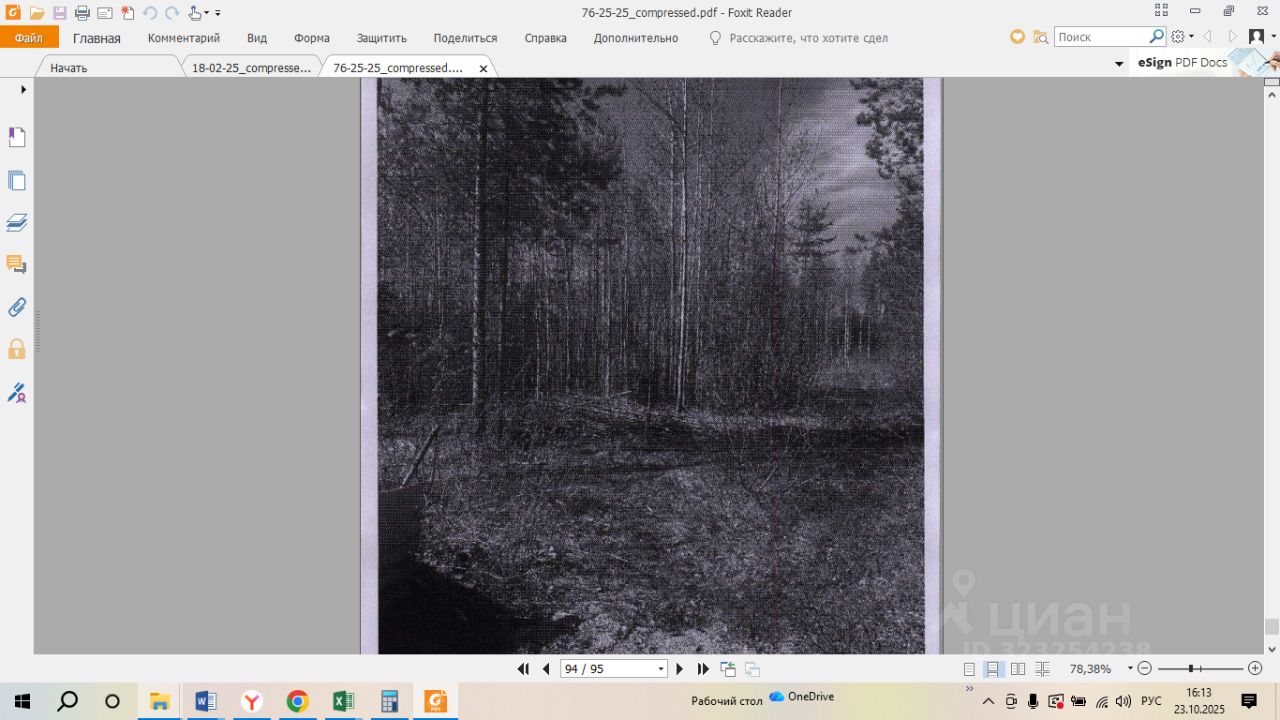Click the email envelope icon in quick access toolbar
Image resolution: width=1280 pixels, height=720 pixels.
pyautogui.click(x=104, y=13)
